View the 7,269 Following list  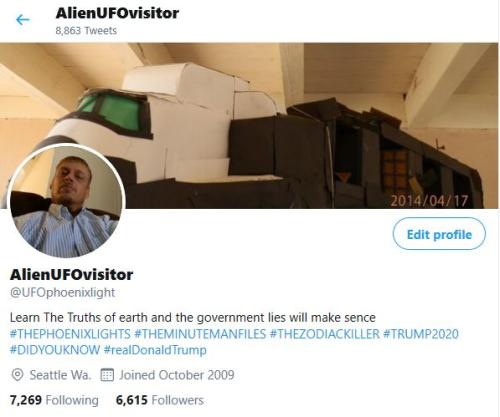tap(54, 400)
